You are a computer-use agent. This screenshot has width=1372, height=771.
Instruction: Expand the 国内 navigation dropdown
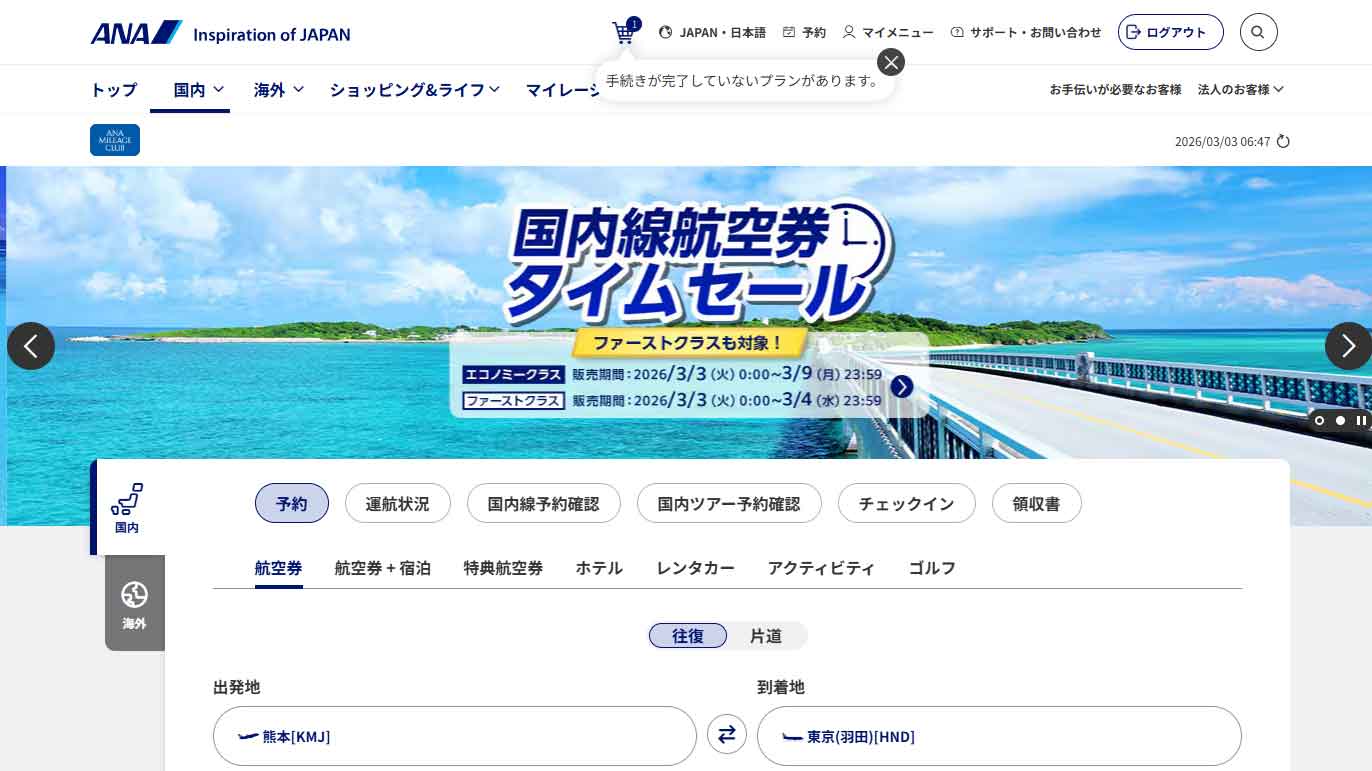[x=198, y=90]
